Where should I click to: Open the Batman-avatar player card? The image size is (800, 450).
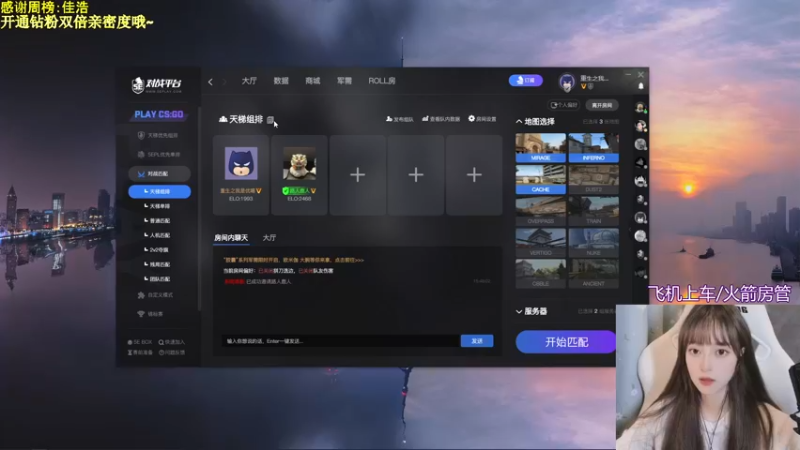click(241, 175)
